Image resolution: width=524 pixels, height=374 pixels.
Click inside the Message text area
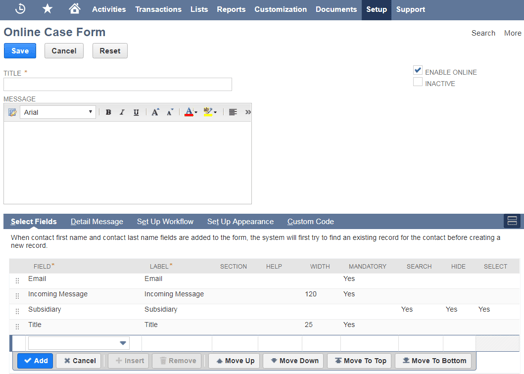pos(127,162)
